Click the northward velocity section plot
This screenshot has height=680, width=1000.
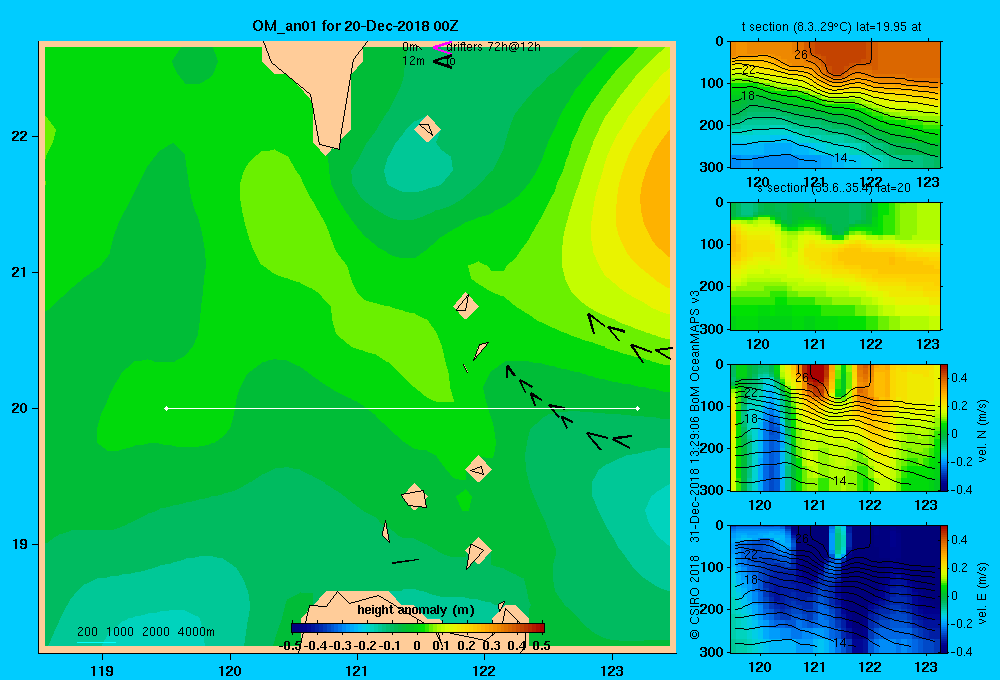pyautogui.click(x=835, y=427)
